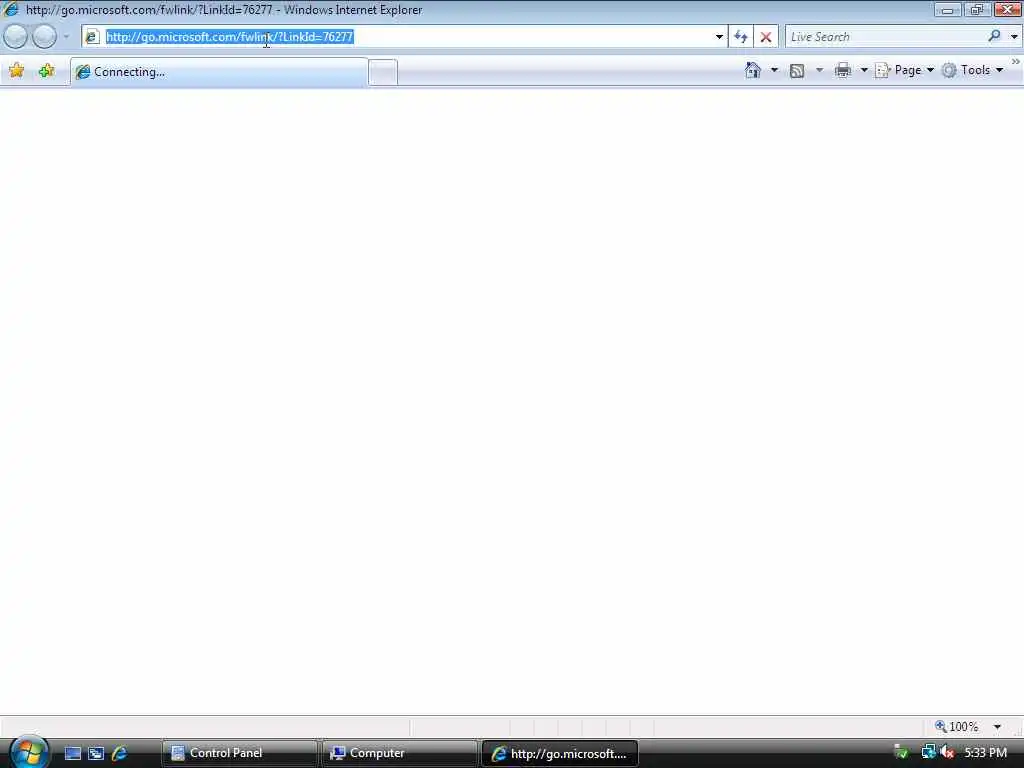
Task: Switch to Computer taskbar button
Action: click(400, 753)
